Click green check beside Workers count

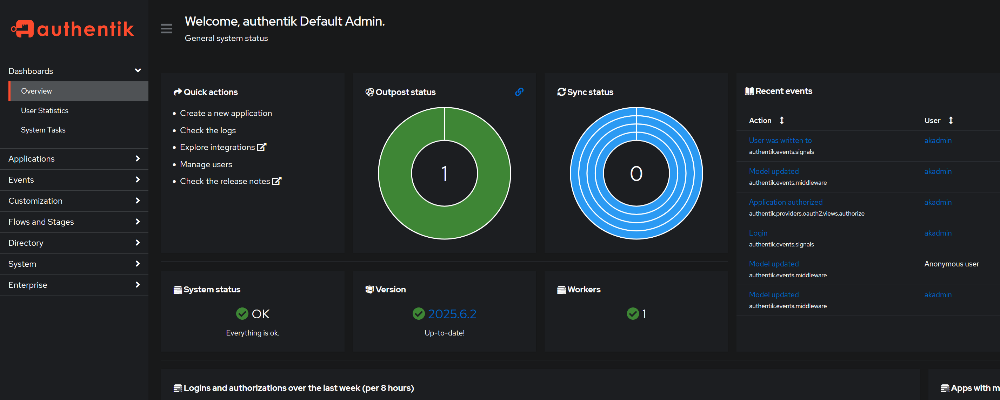click(633, 314)
